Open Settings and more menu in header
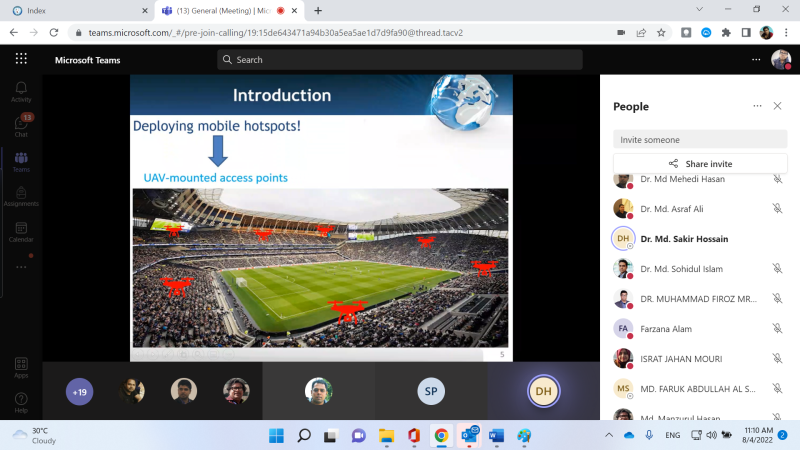 (756, 60)
